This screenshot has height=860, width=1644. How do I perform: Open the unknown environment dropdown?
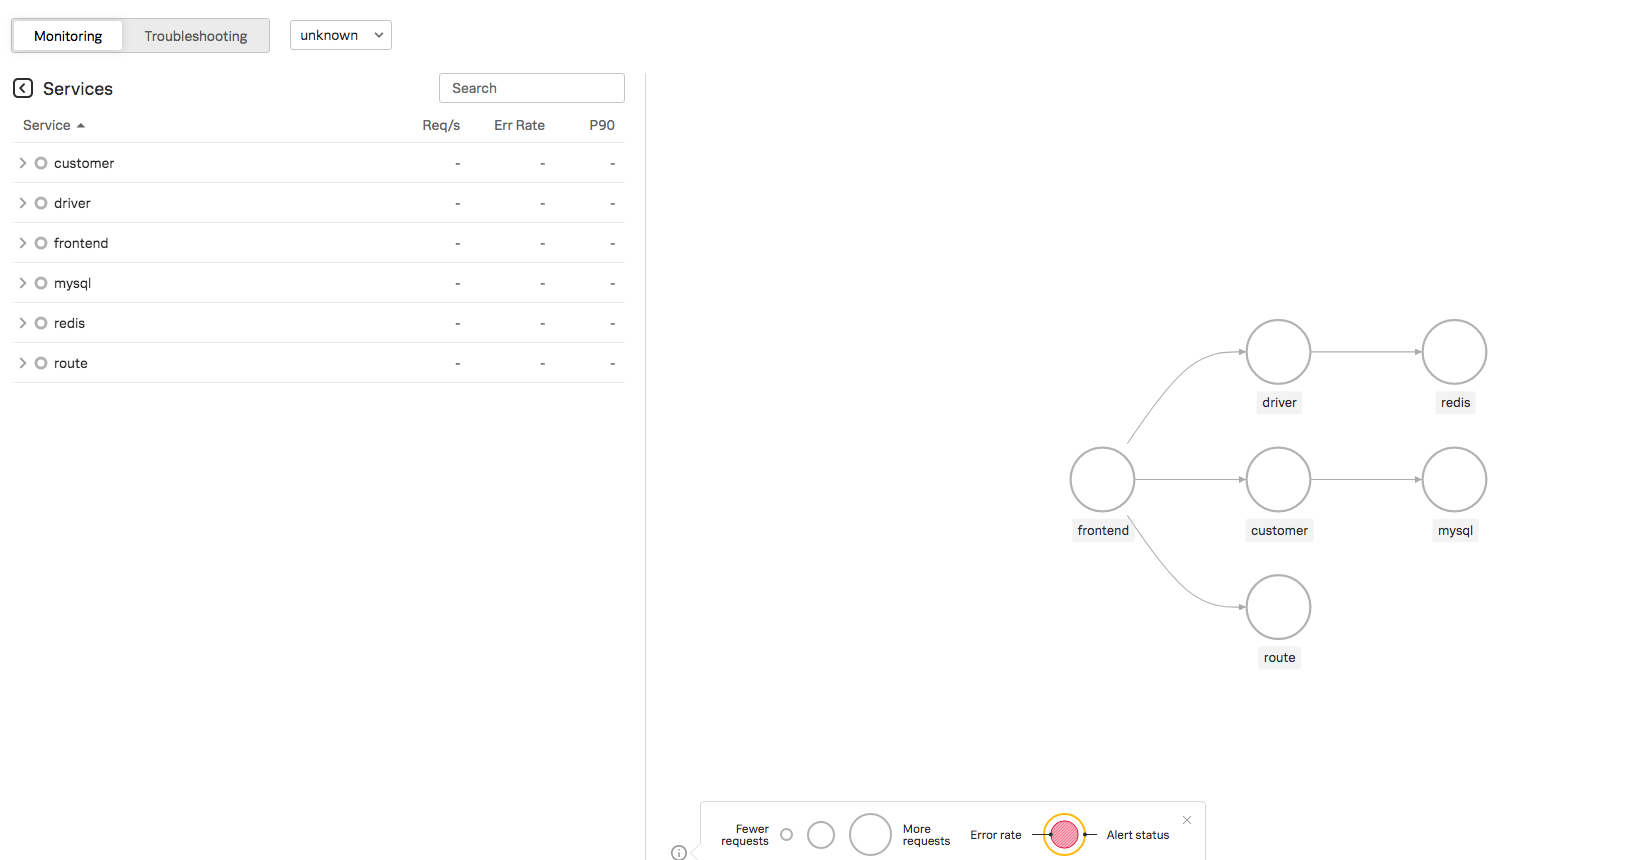[x=340, y=35]
